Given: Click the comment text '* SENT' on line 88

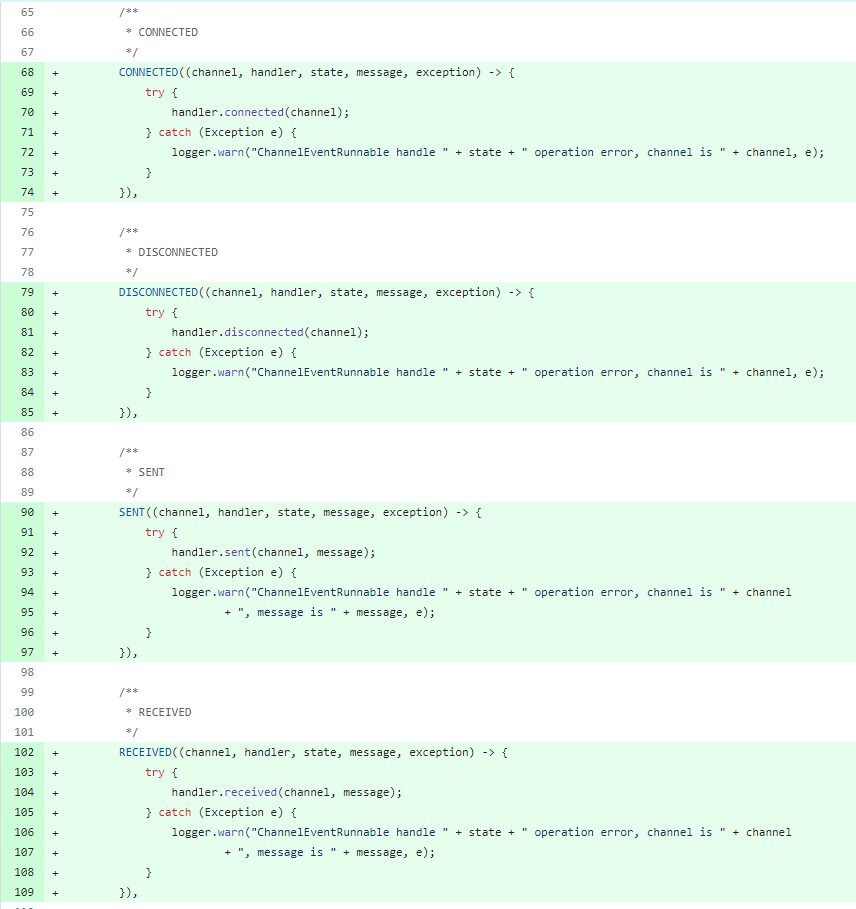Looking at the screenshot, I should 145,472.
